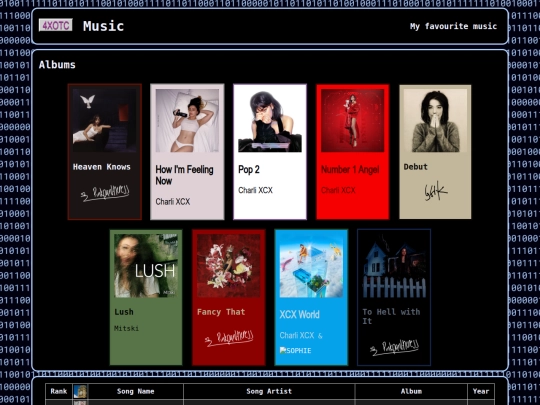Click the 4XOTC logo badge
The image size is (540, 405).
[55, 25]
